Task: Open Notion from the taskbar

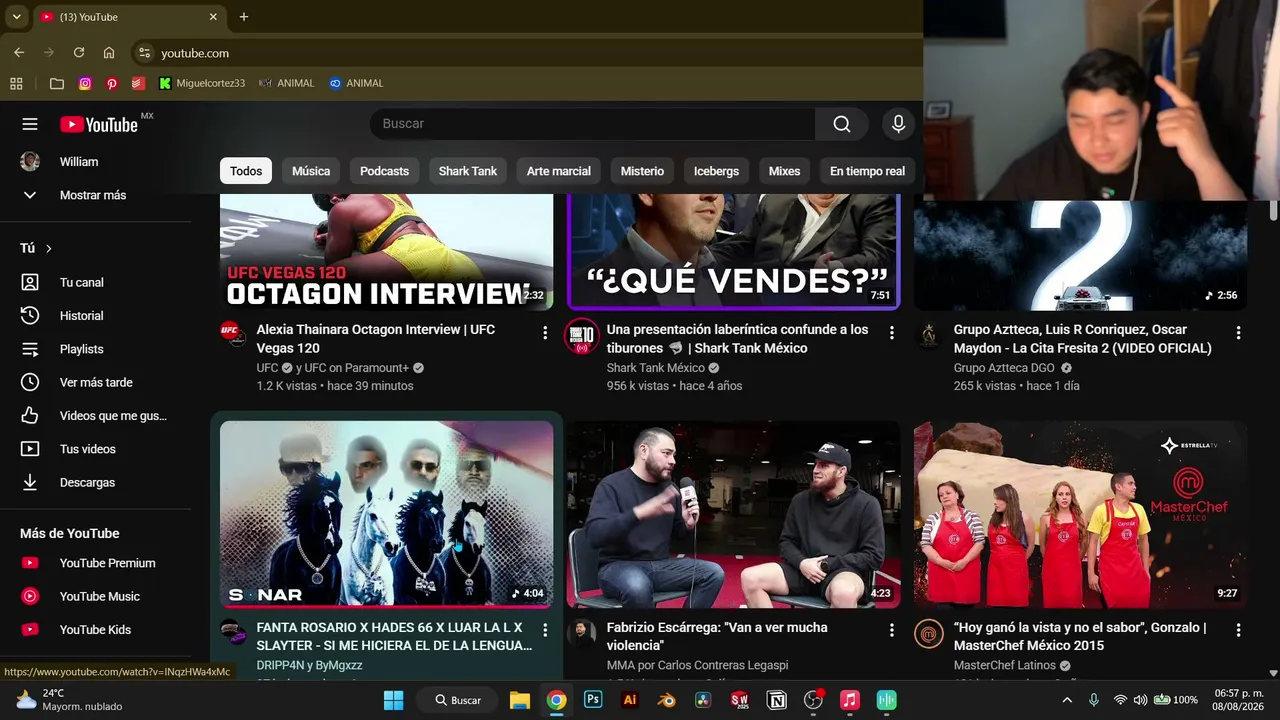Action: [776, 700]
